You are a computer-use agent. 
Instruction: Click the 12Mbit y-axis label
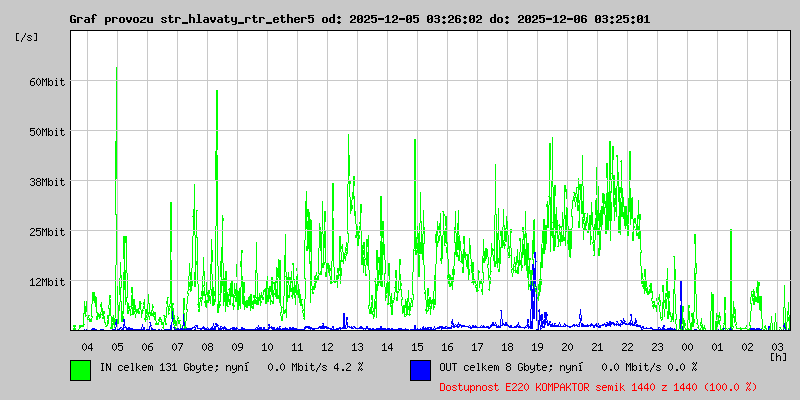click(x=46, y=282)
